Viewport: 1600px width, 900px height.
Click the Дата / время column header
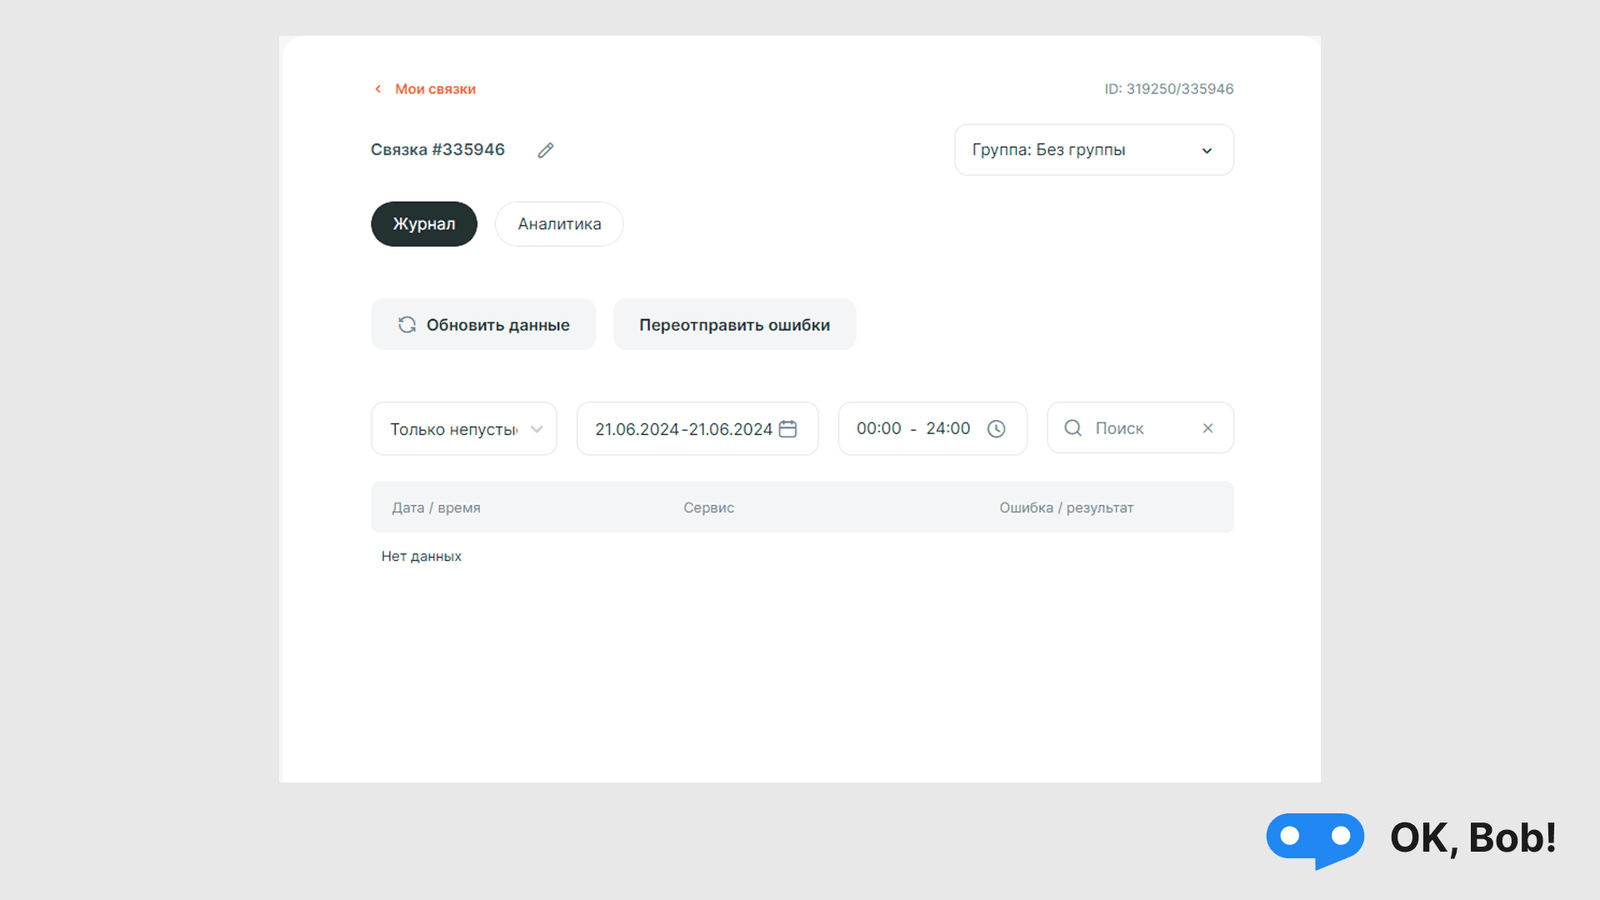click(436, 508)
